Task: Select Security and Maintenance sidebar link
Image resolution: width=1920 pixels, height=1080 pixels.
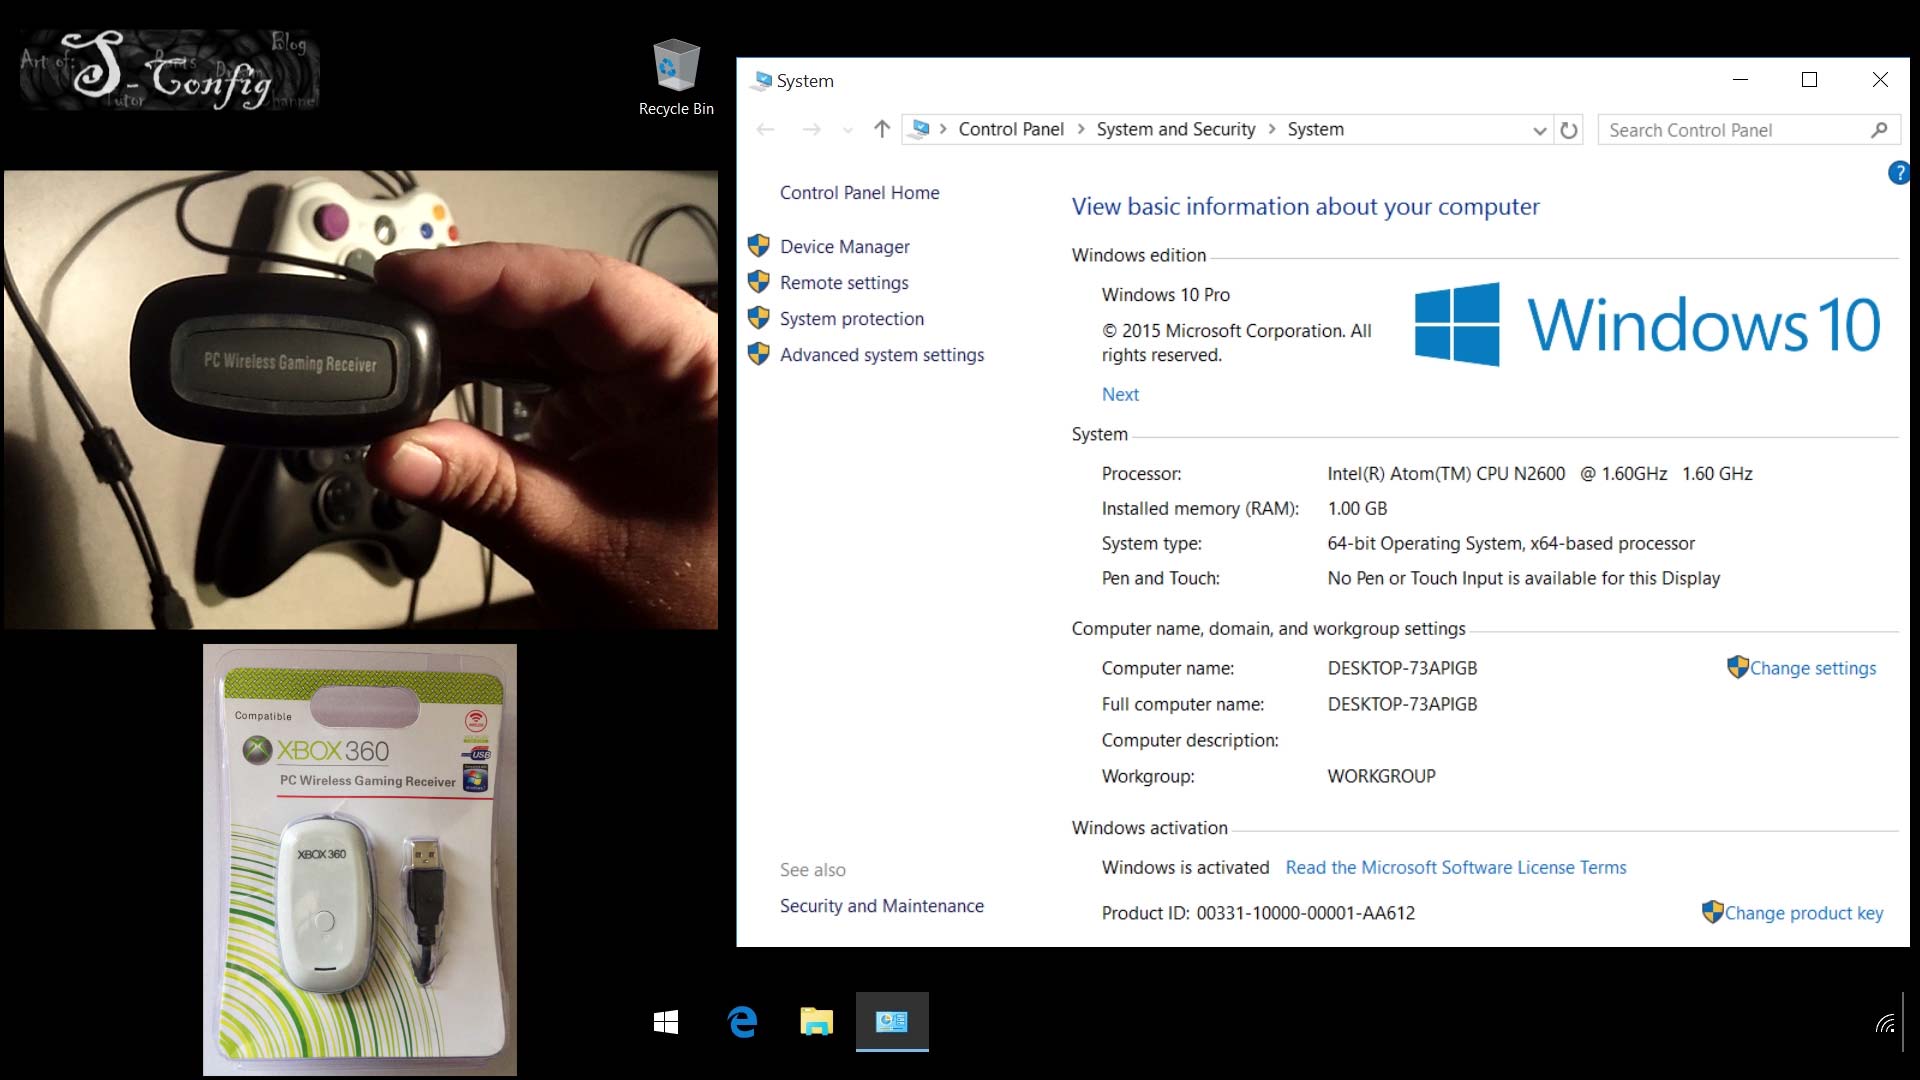Action: [881, 905]
